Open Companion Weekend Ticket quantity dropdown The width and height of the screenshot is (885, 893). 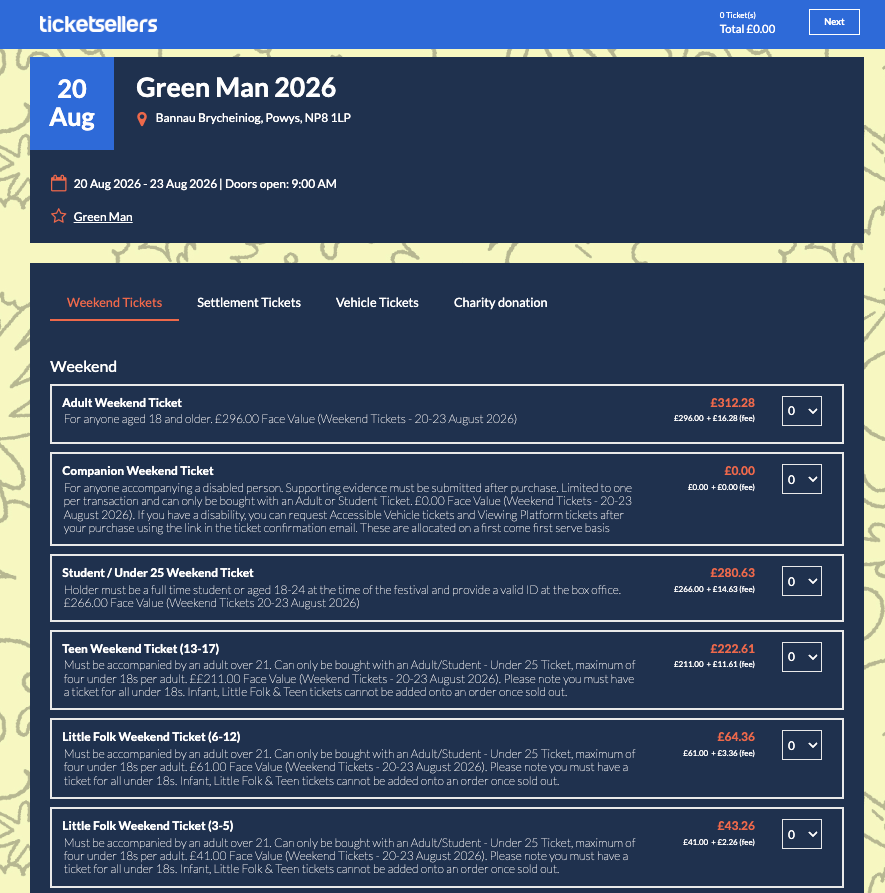801,479
